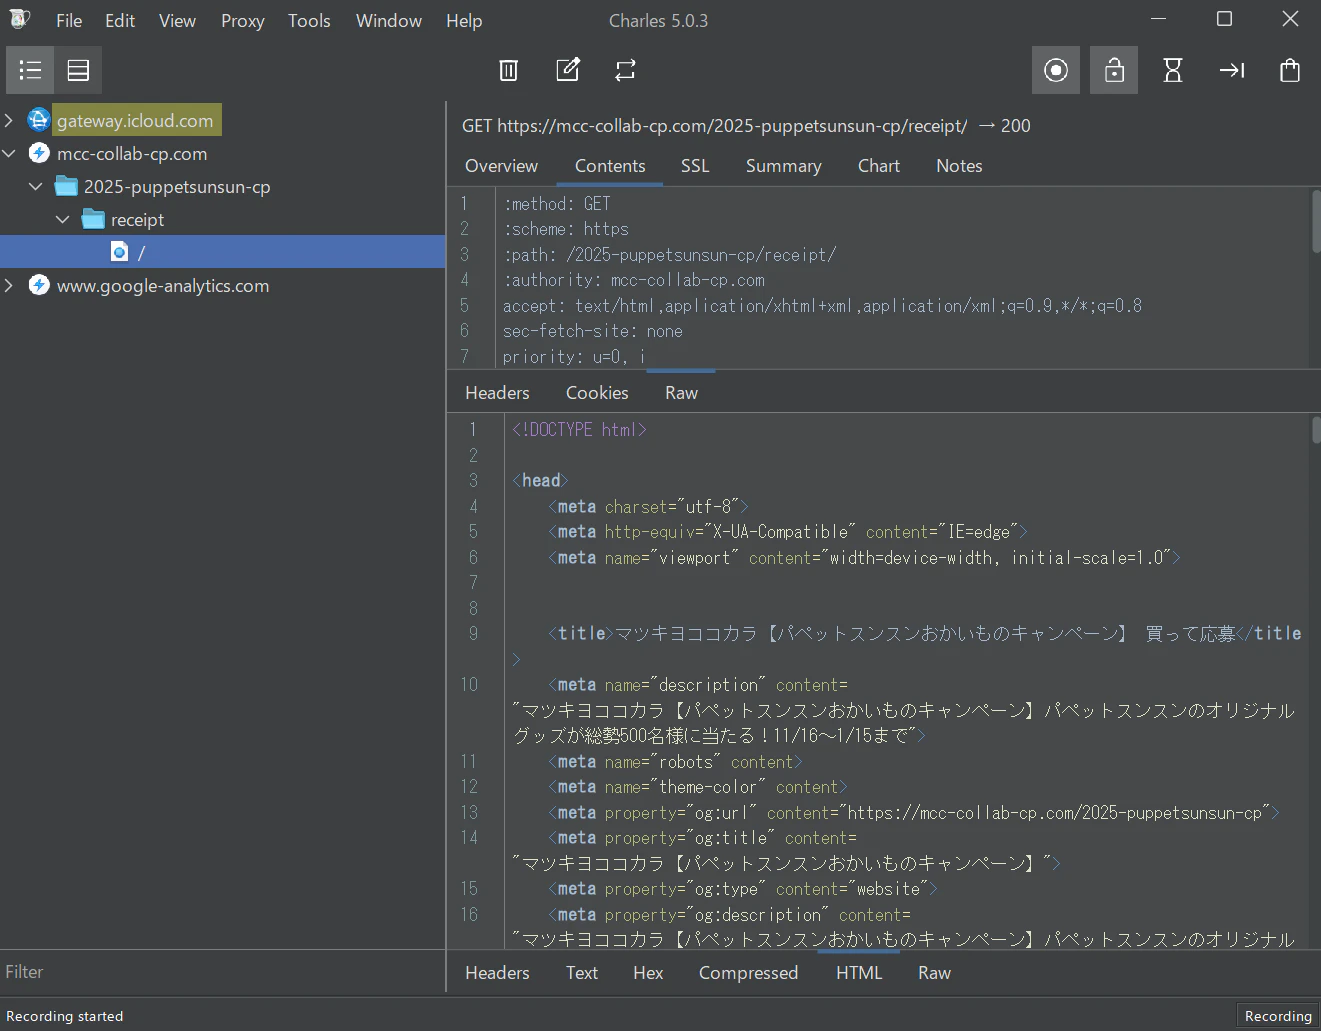Image resolution: width=1321 pixels, height=1031 pixels.
Task: Open the Window menu
Action: click(389, 20)
